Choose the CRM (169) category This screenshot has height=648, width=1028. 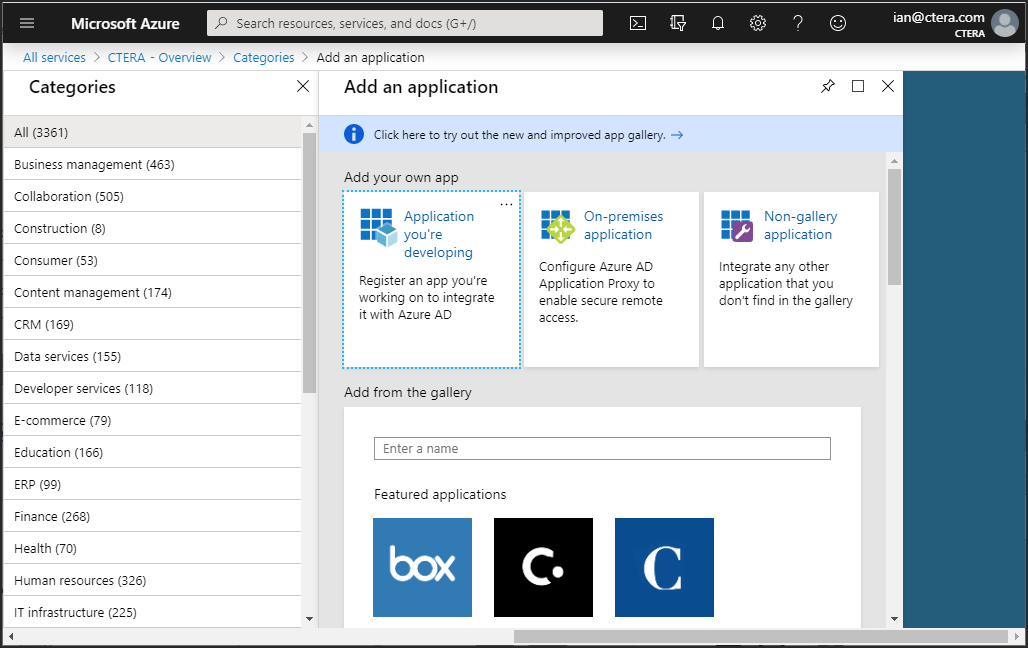(152, 325)
